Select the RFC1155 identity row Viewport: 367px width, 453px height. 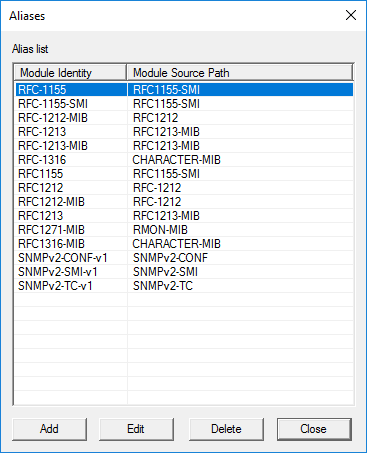click(184, 174)
